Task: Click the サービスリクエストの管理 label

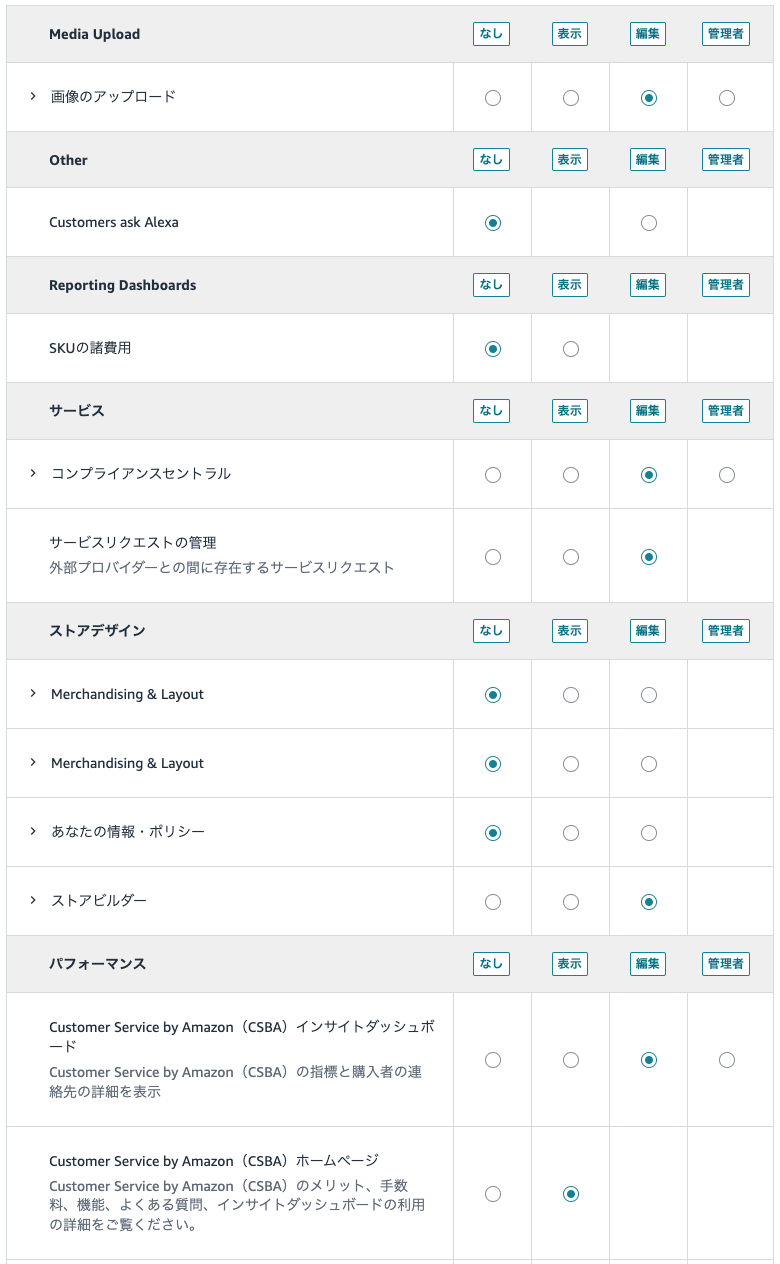Action: point(133,542)
